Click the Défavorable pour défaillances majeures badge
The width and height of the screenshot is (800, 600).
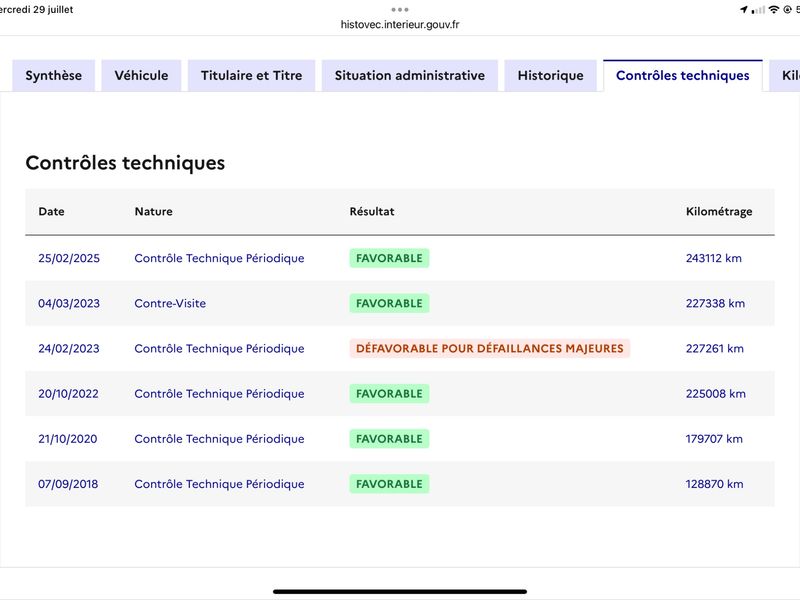(490, 348)
